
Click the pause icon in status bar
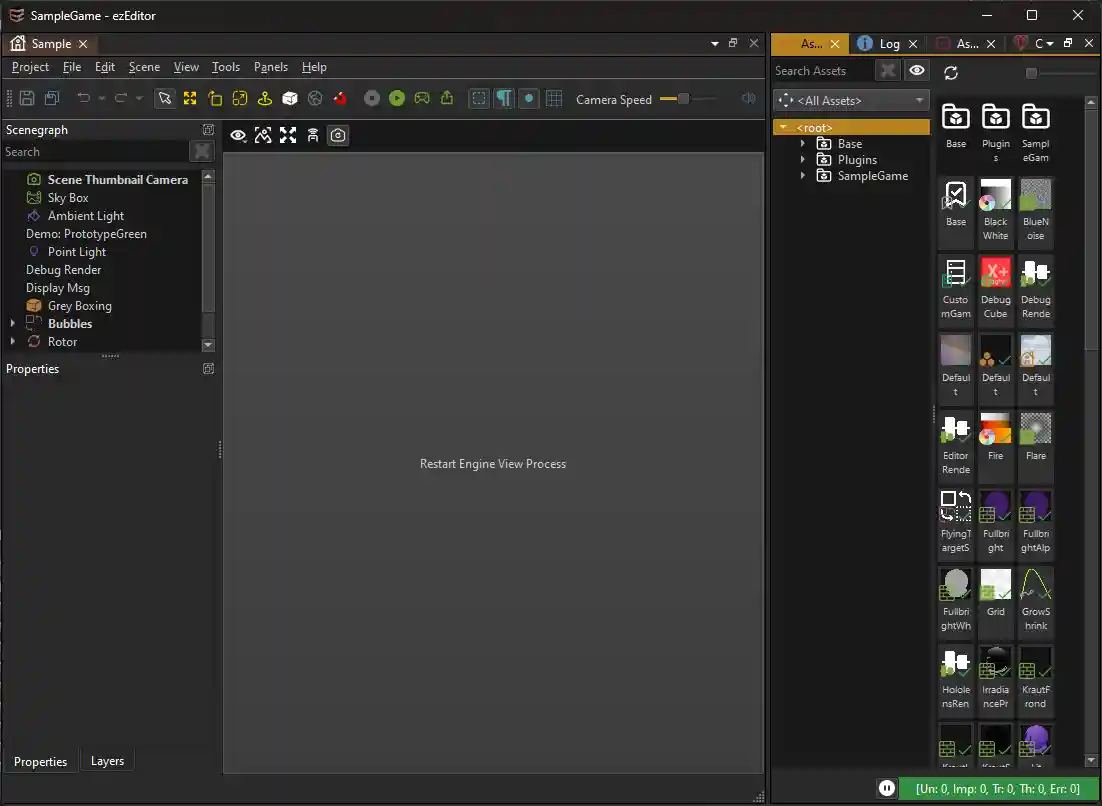click(886, 788)
